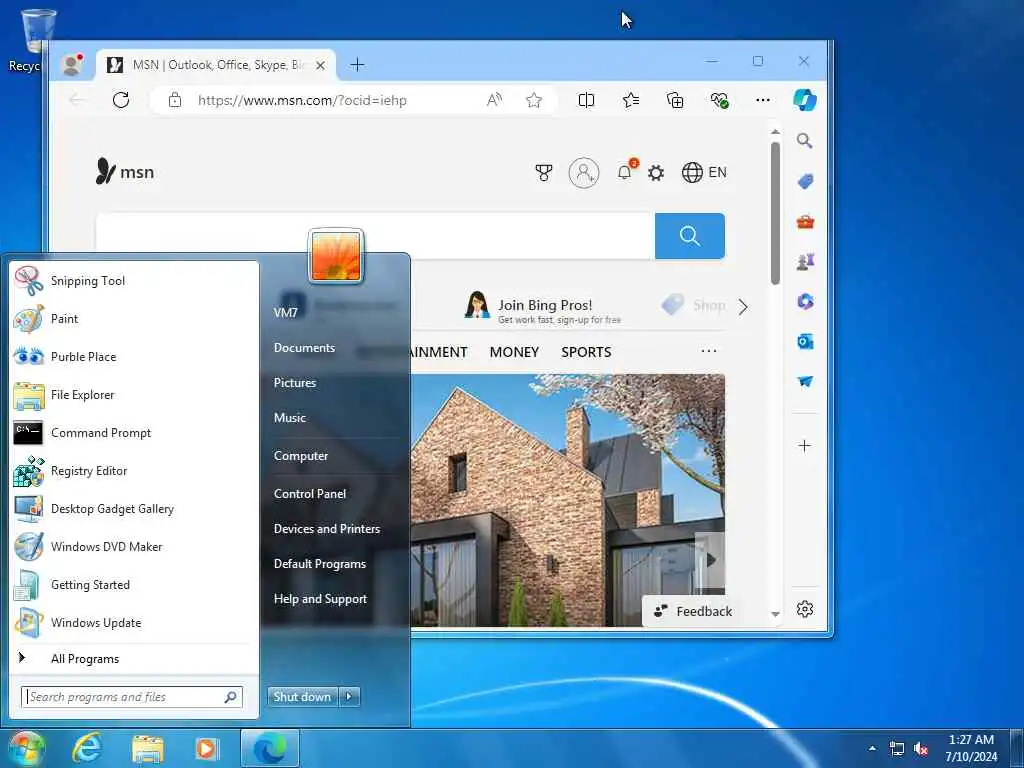Launch Command Prompt
Screen dimensions: 1024x768
tap(134, 432)
